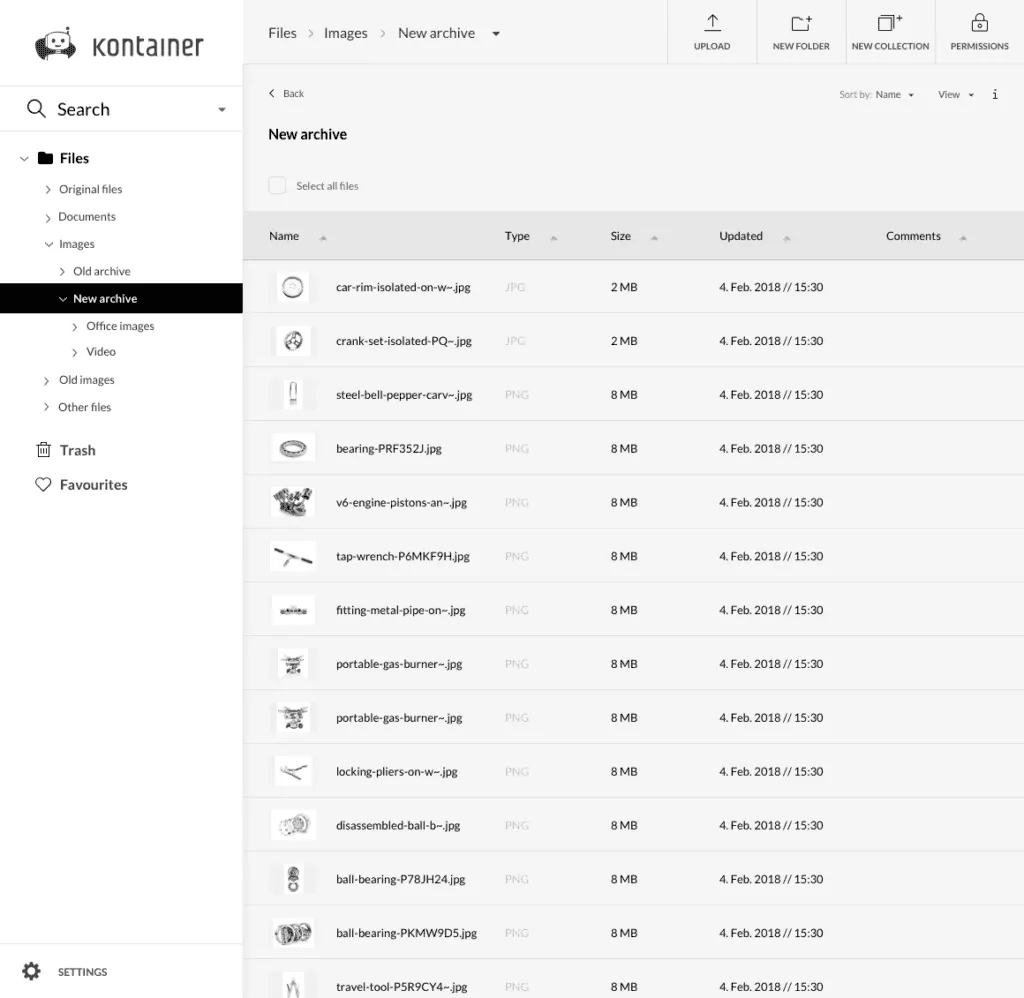Tick the Select all files checkbox
1024x998 pixels.
[x=277, y=185]
